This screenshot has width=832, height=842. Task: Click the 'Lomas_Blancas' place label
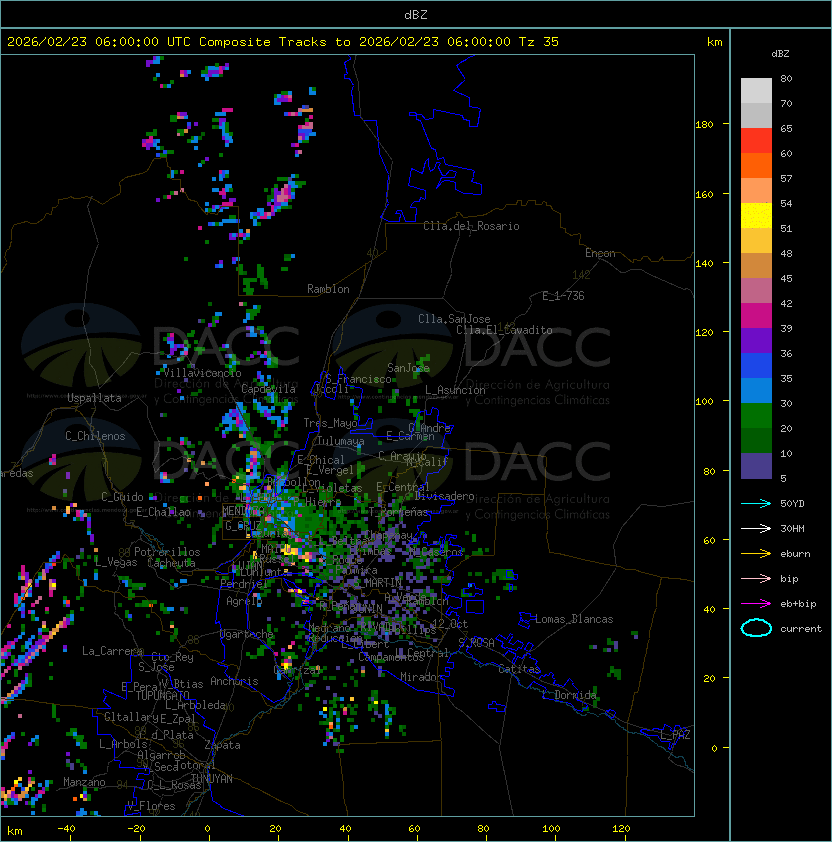(x=574, y=619)
